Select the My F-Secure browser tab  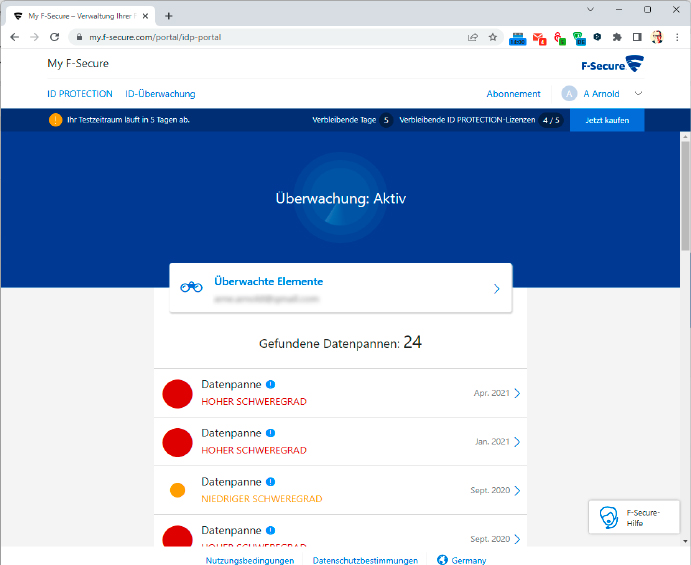[x=80, y=16]
